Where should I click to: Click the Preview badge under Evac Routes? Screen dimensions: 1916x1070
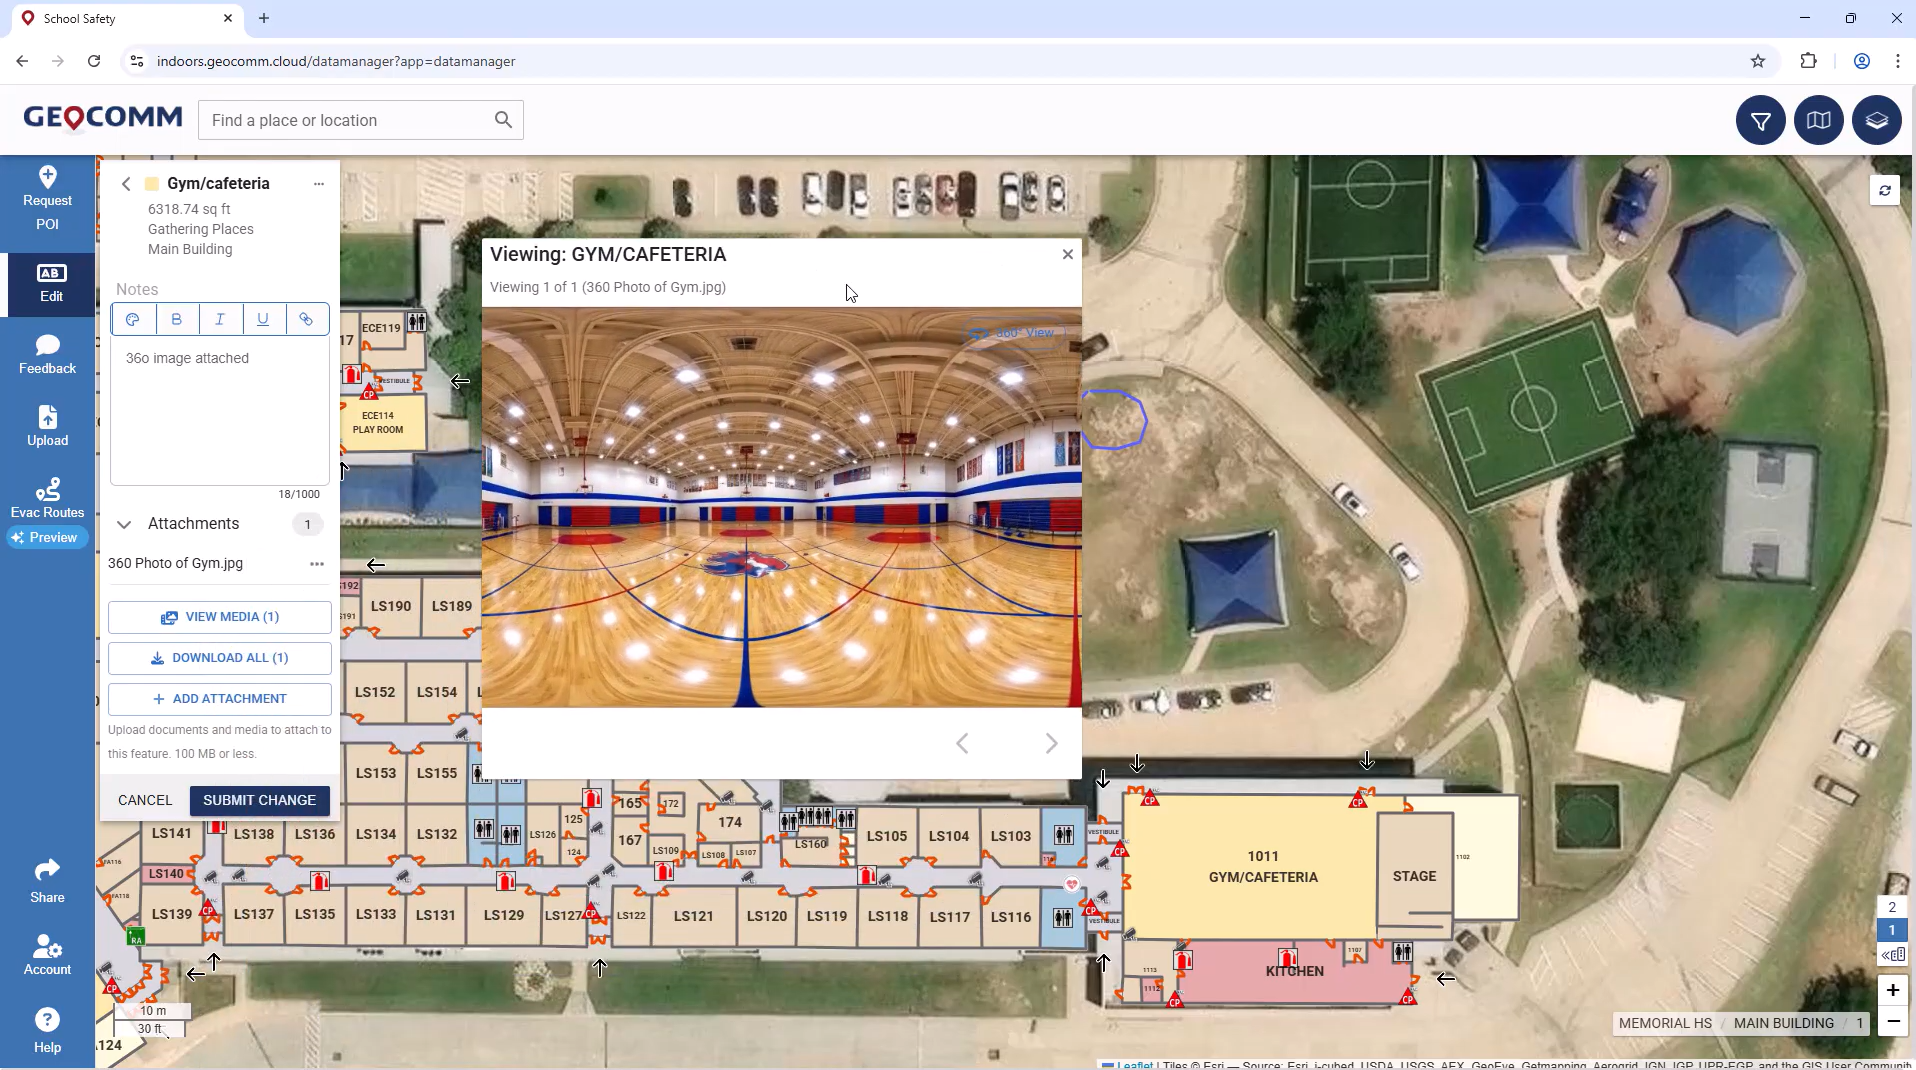[47, 538]
